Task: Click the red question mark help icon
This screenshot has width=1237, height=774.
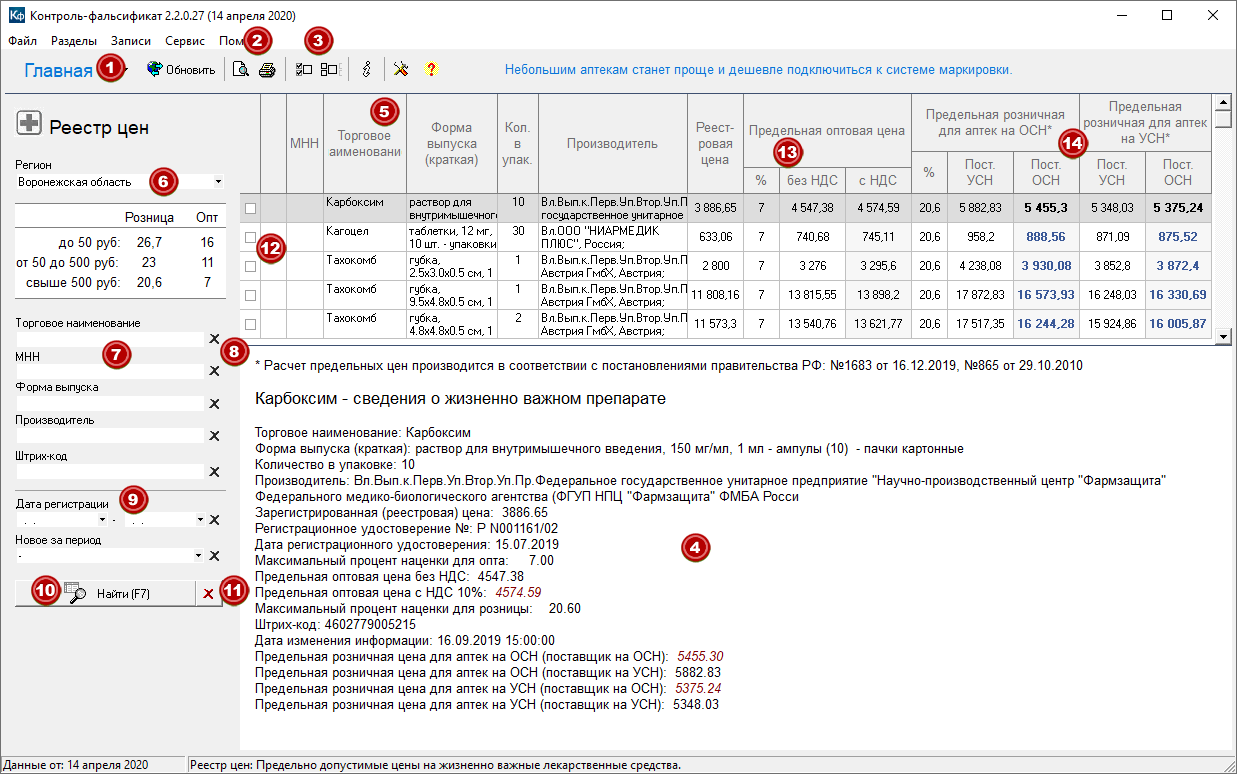Action: pyautogui.click(x=431, y=70)
